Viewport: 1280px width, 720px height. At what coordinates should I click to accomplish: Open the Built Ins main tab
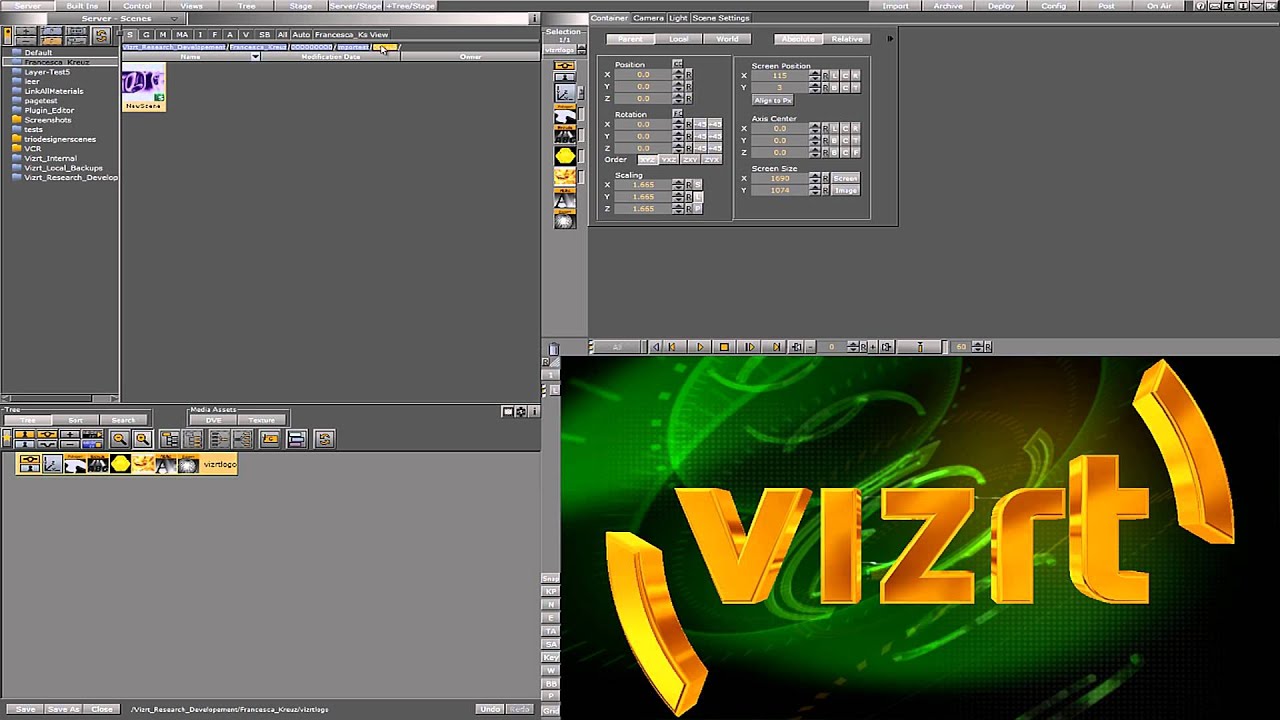click(82, 6)
